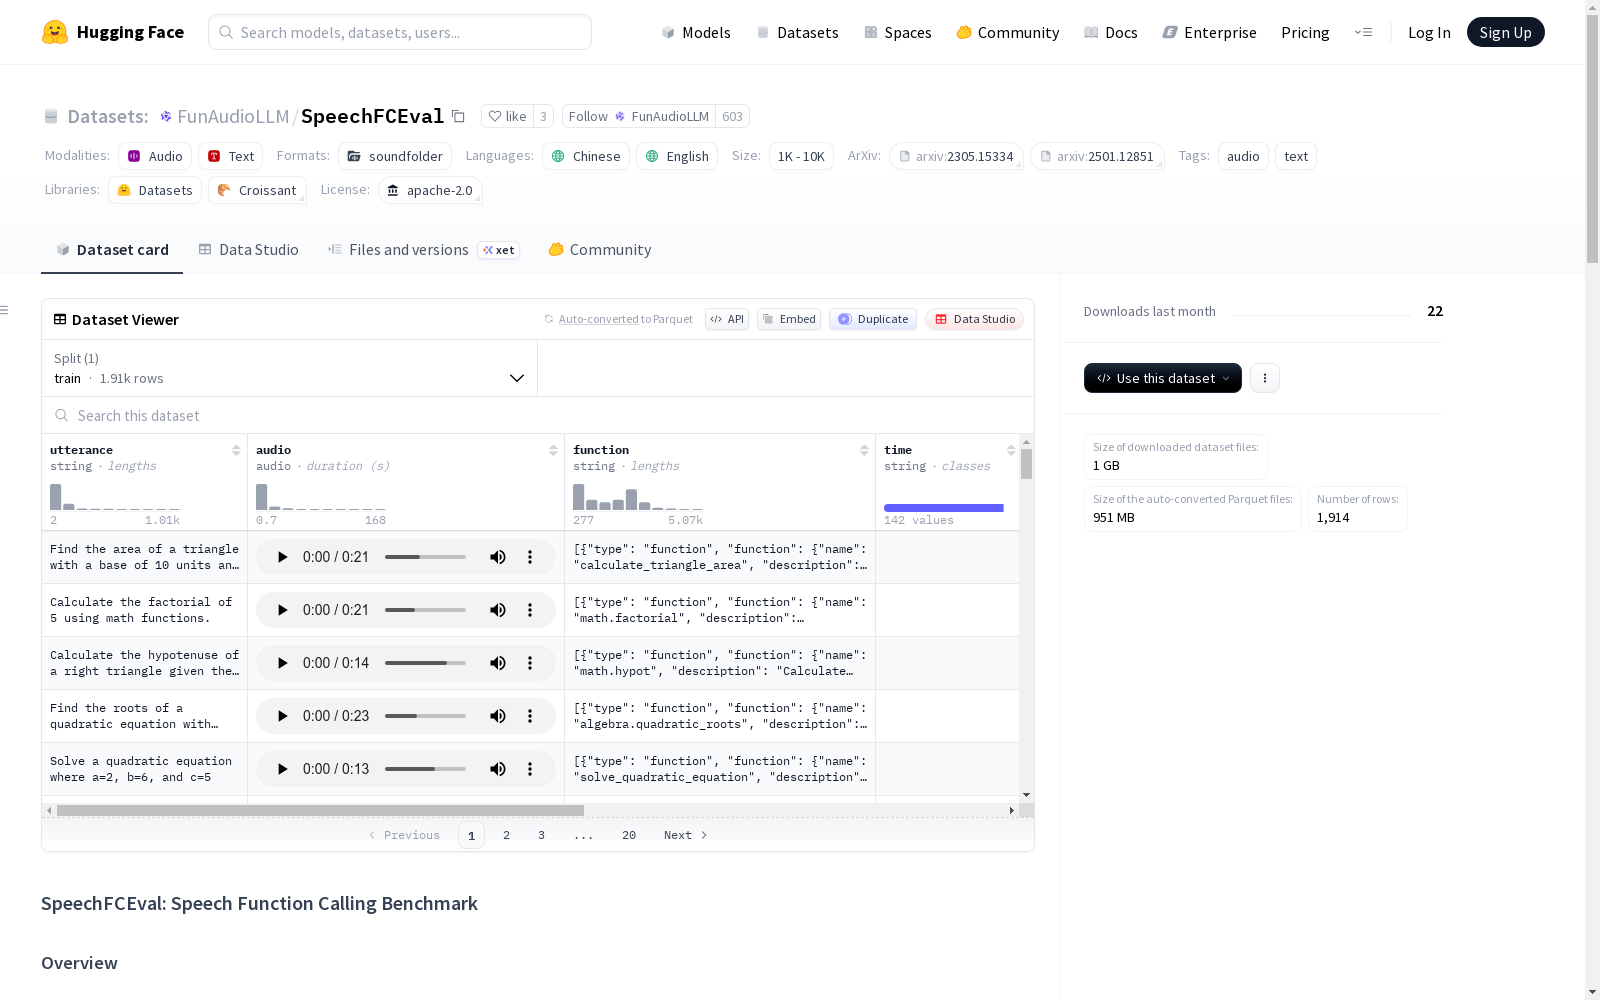Image resolution: width=1600 pixels, height=1000 pixels.
Task: Adjust seek slider in the triangle area audio
Action: [x=425, y=557]
